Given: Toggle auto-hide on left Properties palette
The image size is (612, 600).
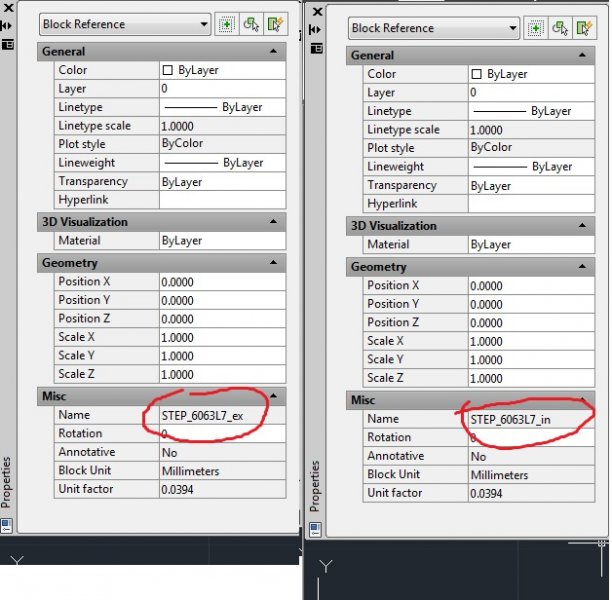Looking at the screenshot, I should pyautogui.click(x=7, y=26).
